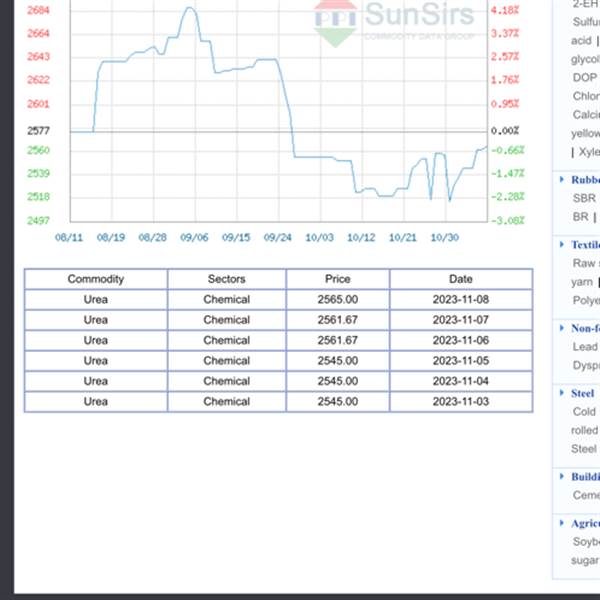This screenshot has width=600, height=600.
Task: Open the DOP commodity link in sidebar
Action: pyautogui.click(x=585, y=77)
